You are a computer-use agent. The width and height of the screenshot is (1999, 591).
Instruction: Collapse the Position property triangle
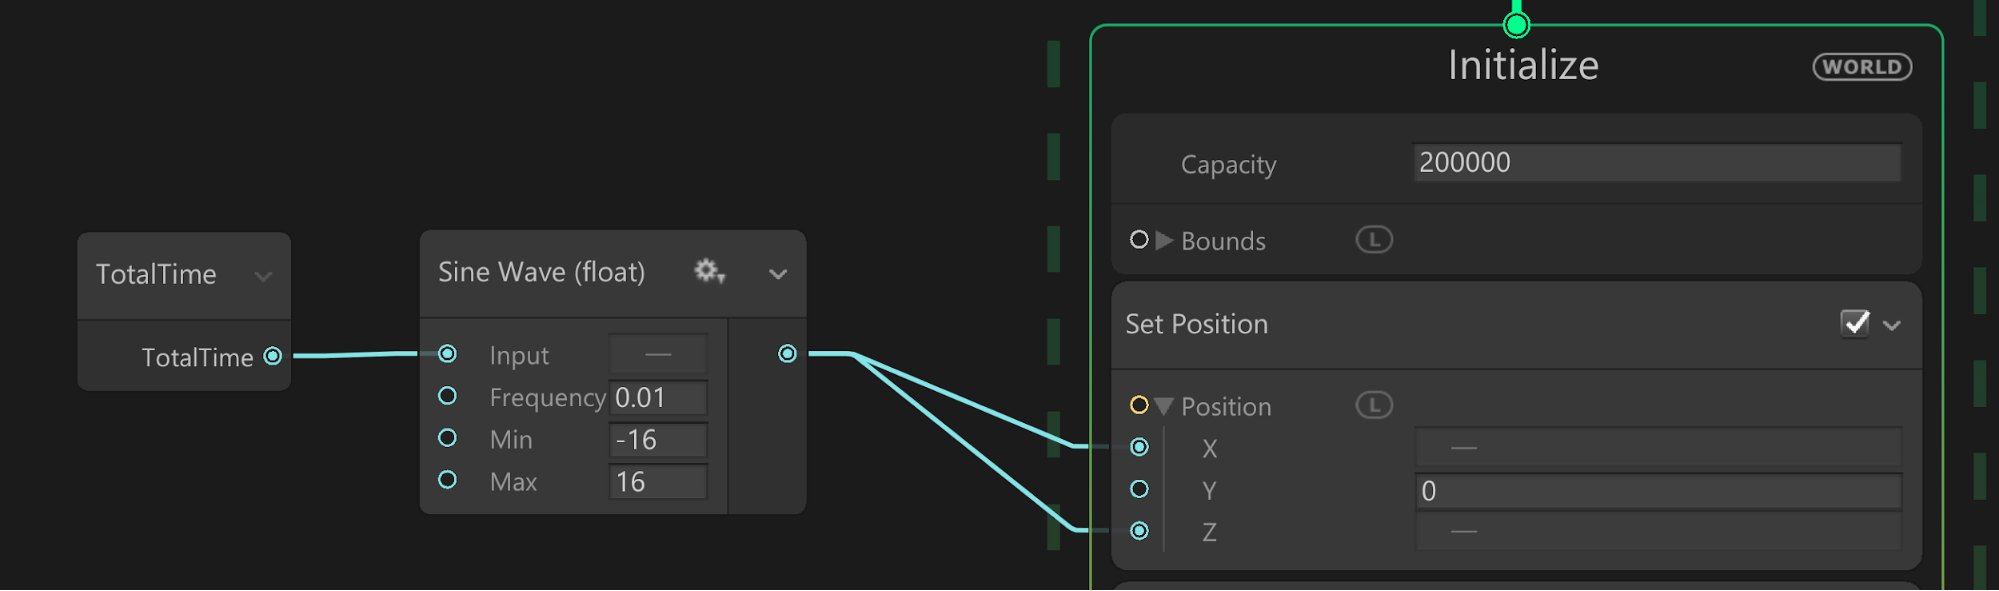coord(1163,407)
